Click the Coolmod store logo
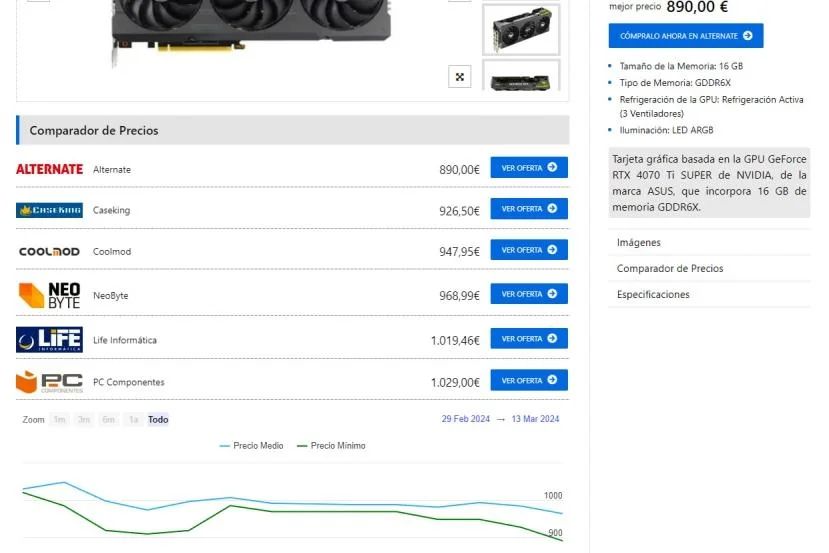 [50, 252]
